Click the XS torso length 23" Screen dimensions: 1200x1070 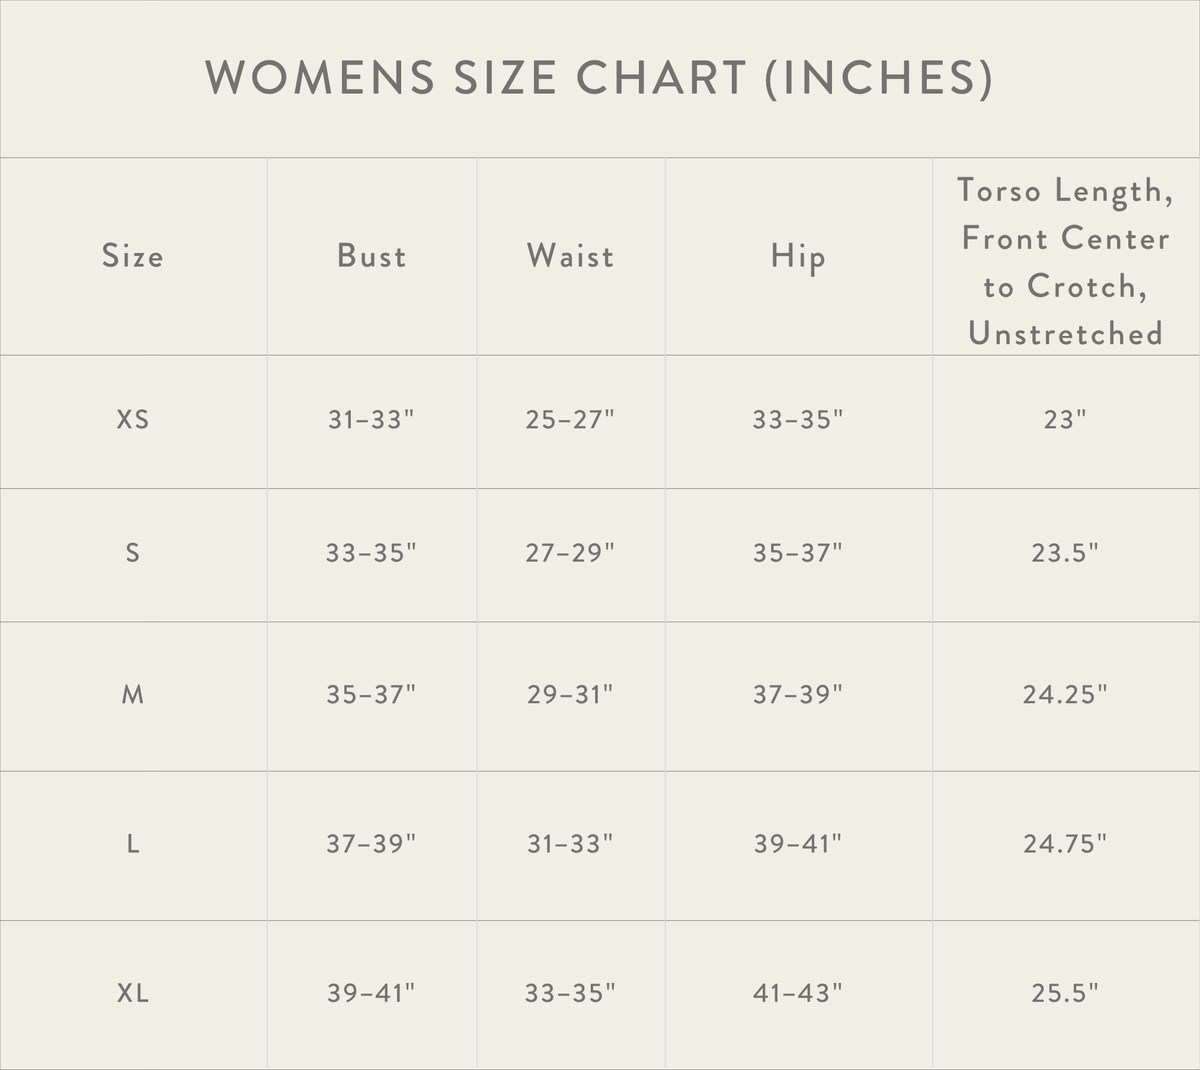[1065, 419]
